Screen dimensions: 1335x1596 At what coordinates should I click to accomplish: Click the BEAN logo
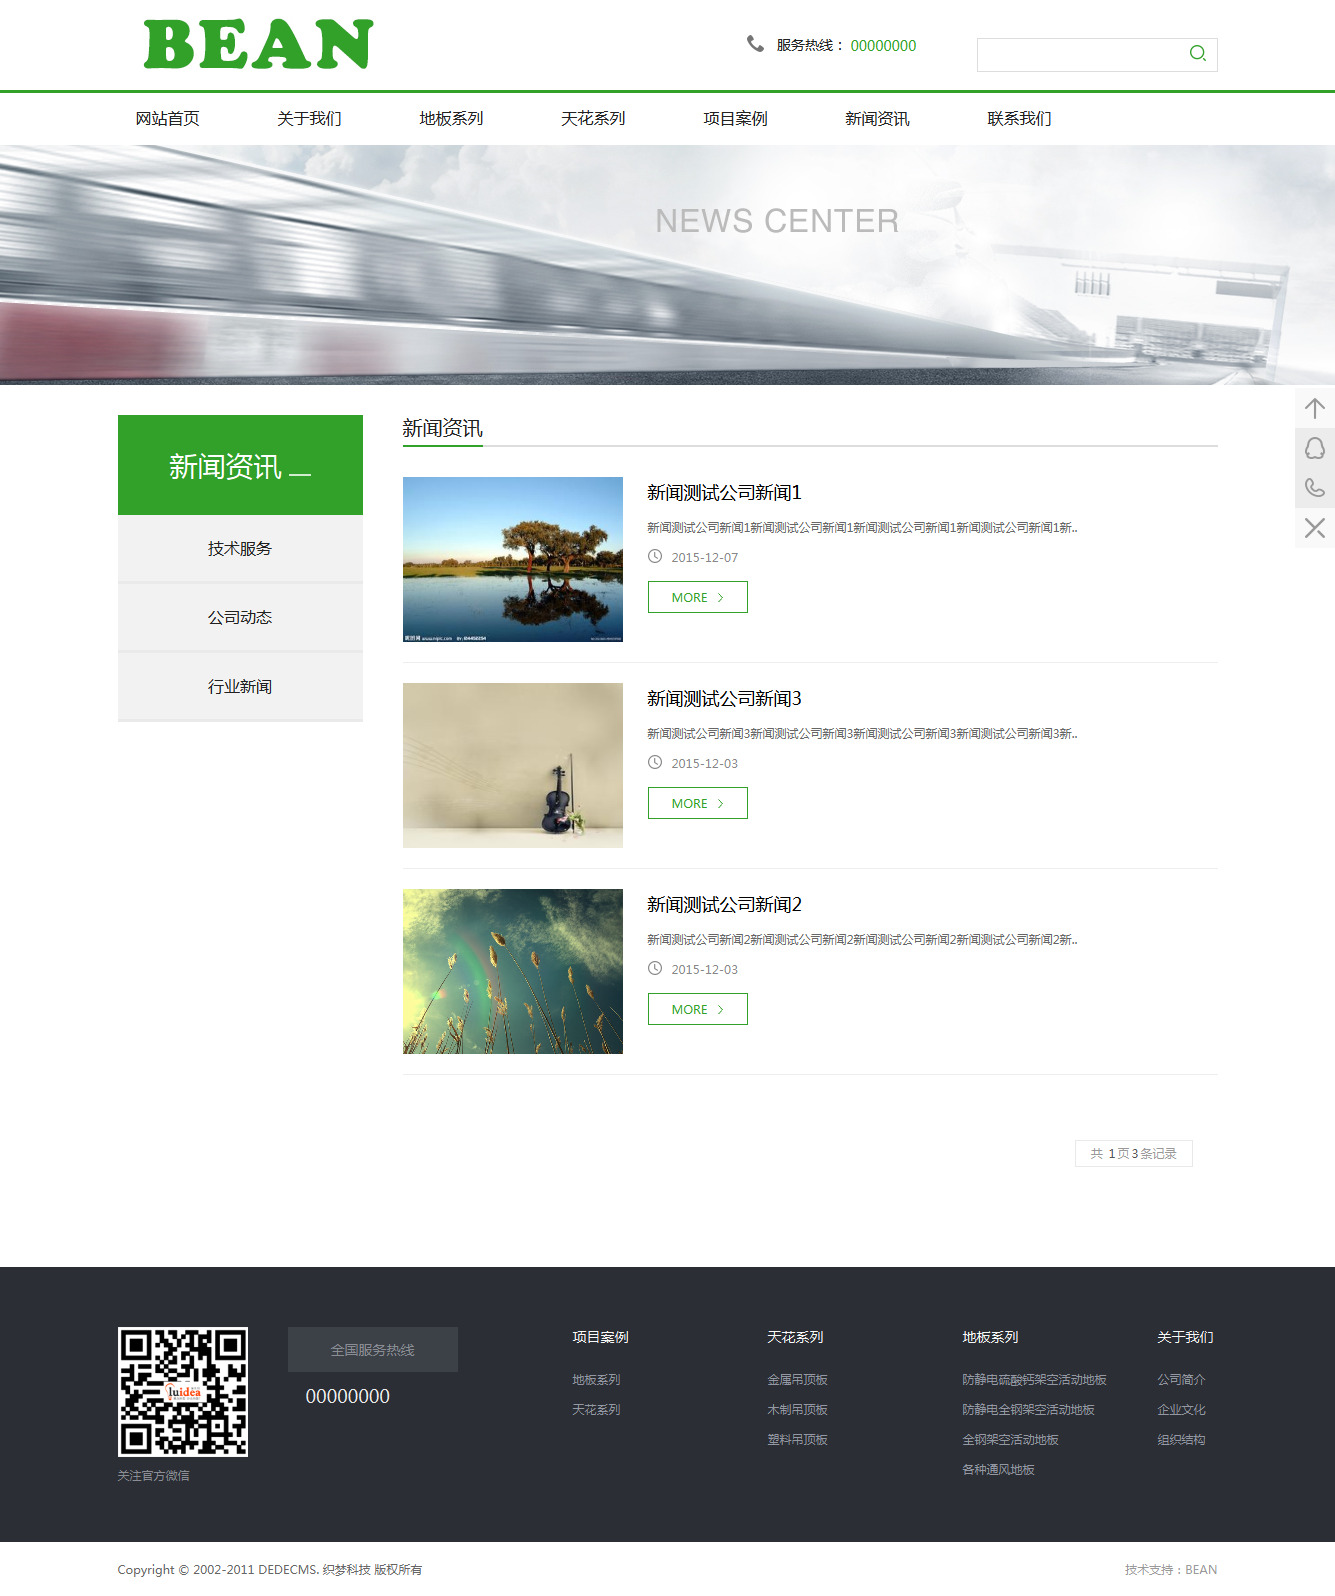click(x=258, y=45)
